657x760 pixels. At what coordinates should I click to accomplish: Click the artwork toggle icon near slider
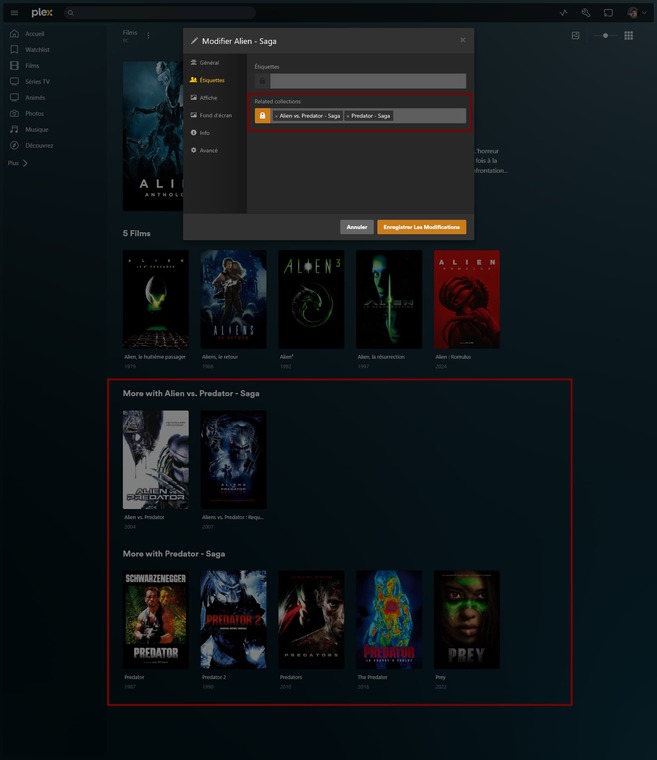tap(576, 35)
